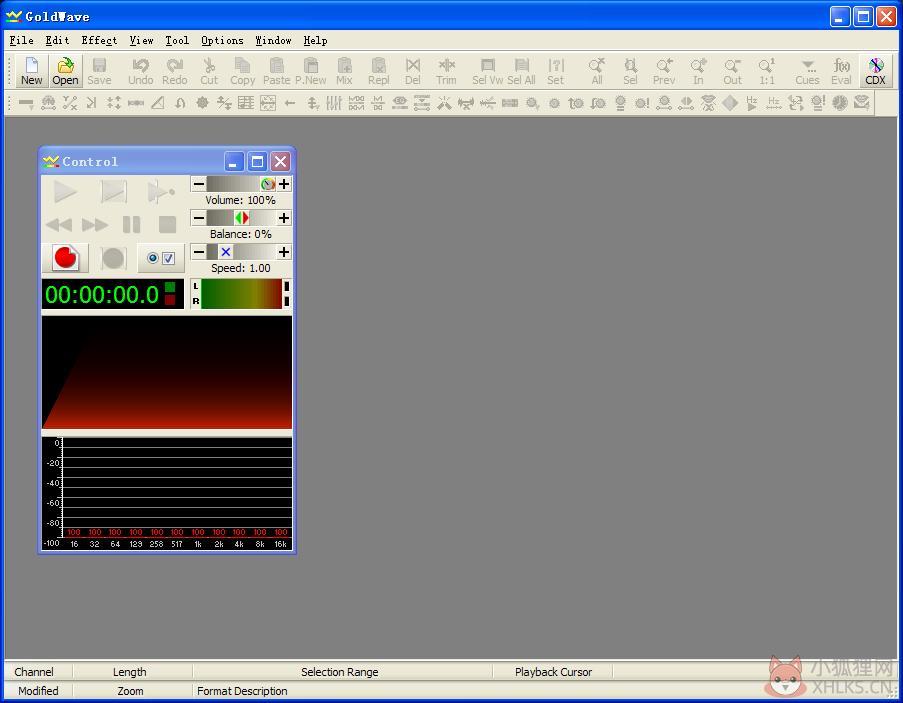Open the Tool menu
This screenshot has height=703, width=903.
click(177, 40)
